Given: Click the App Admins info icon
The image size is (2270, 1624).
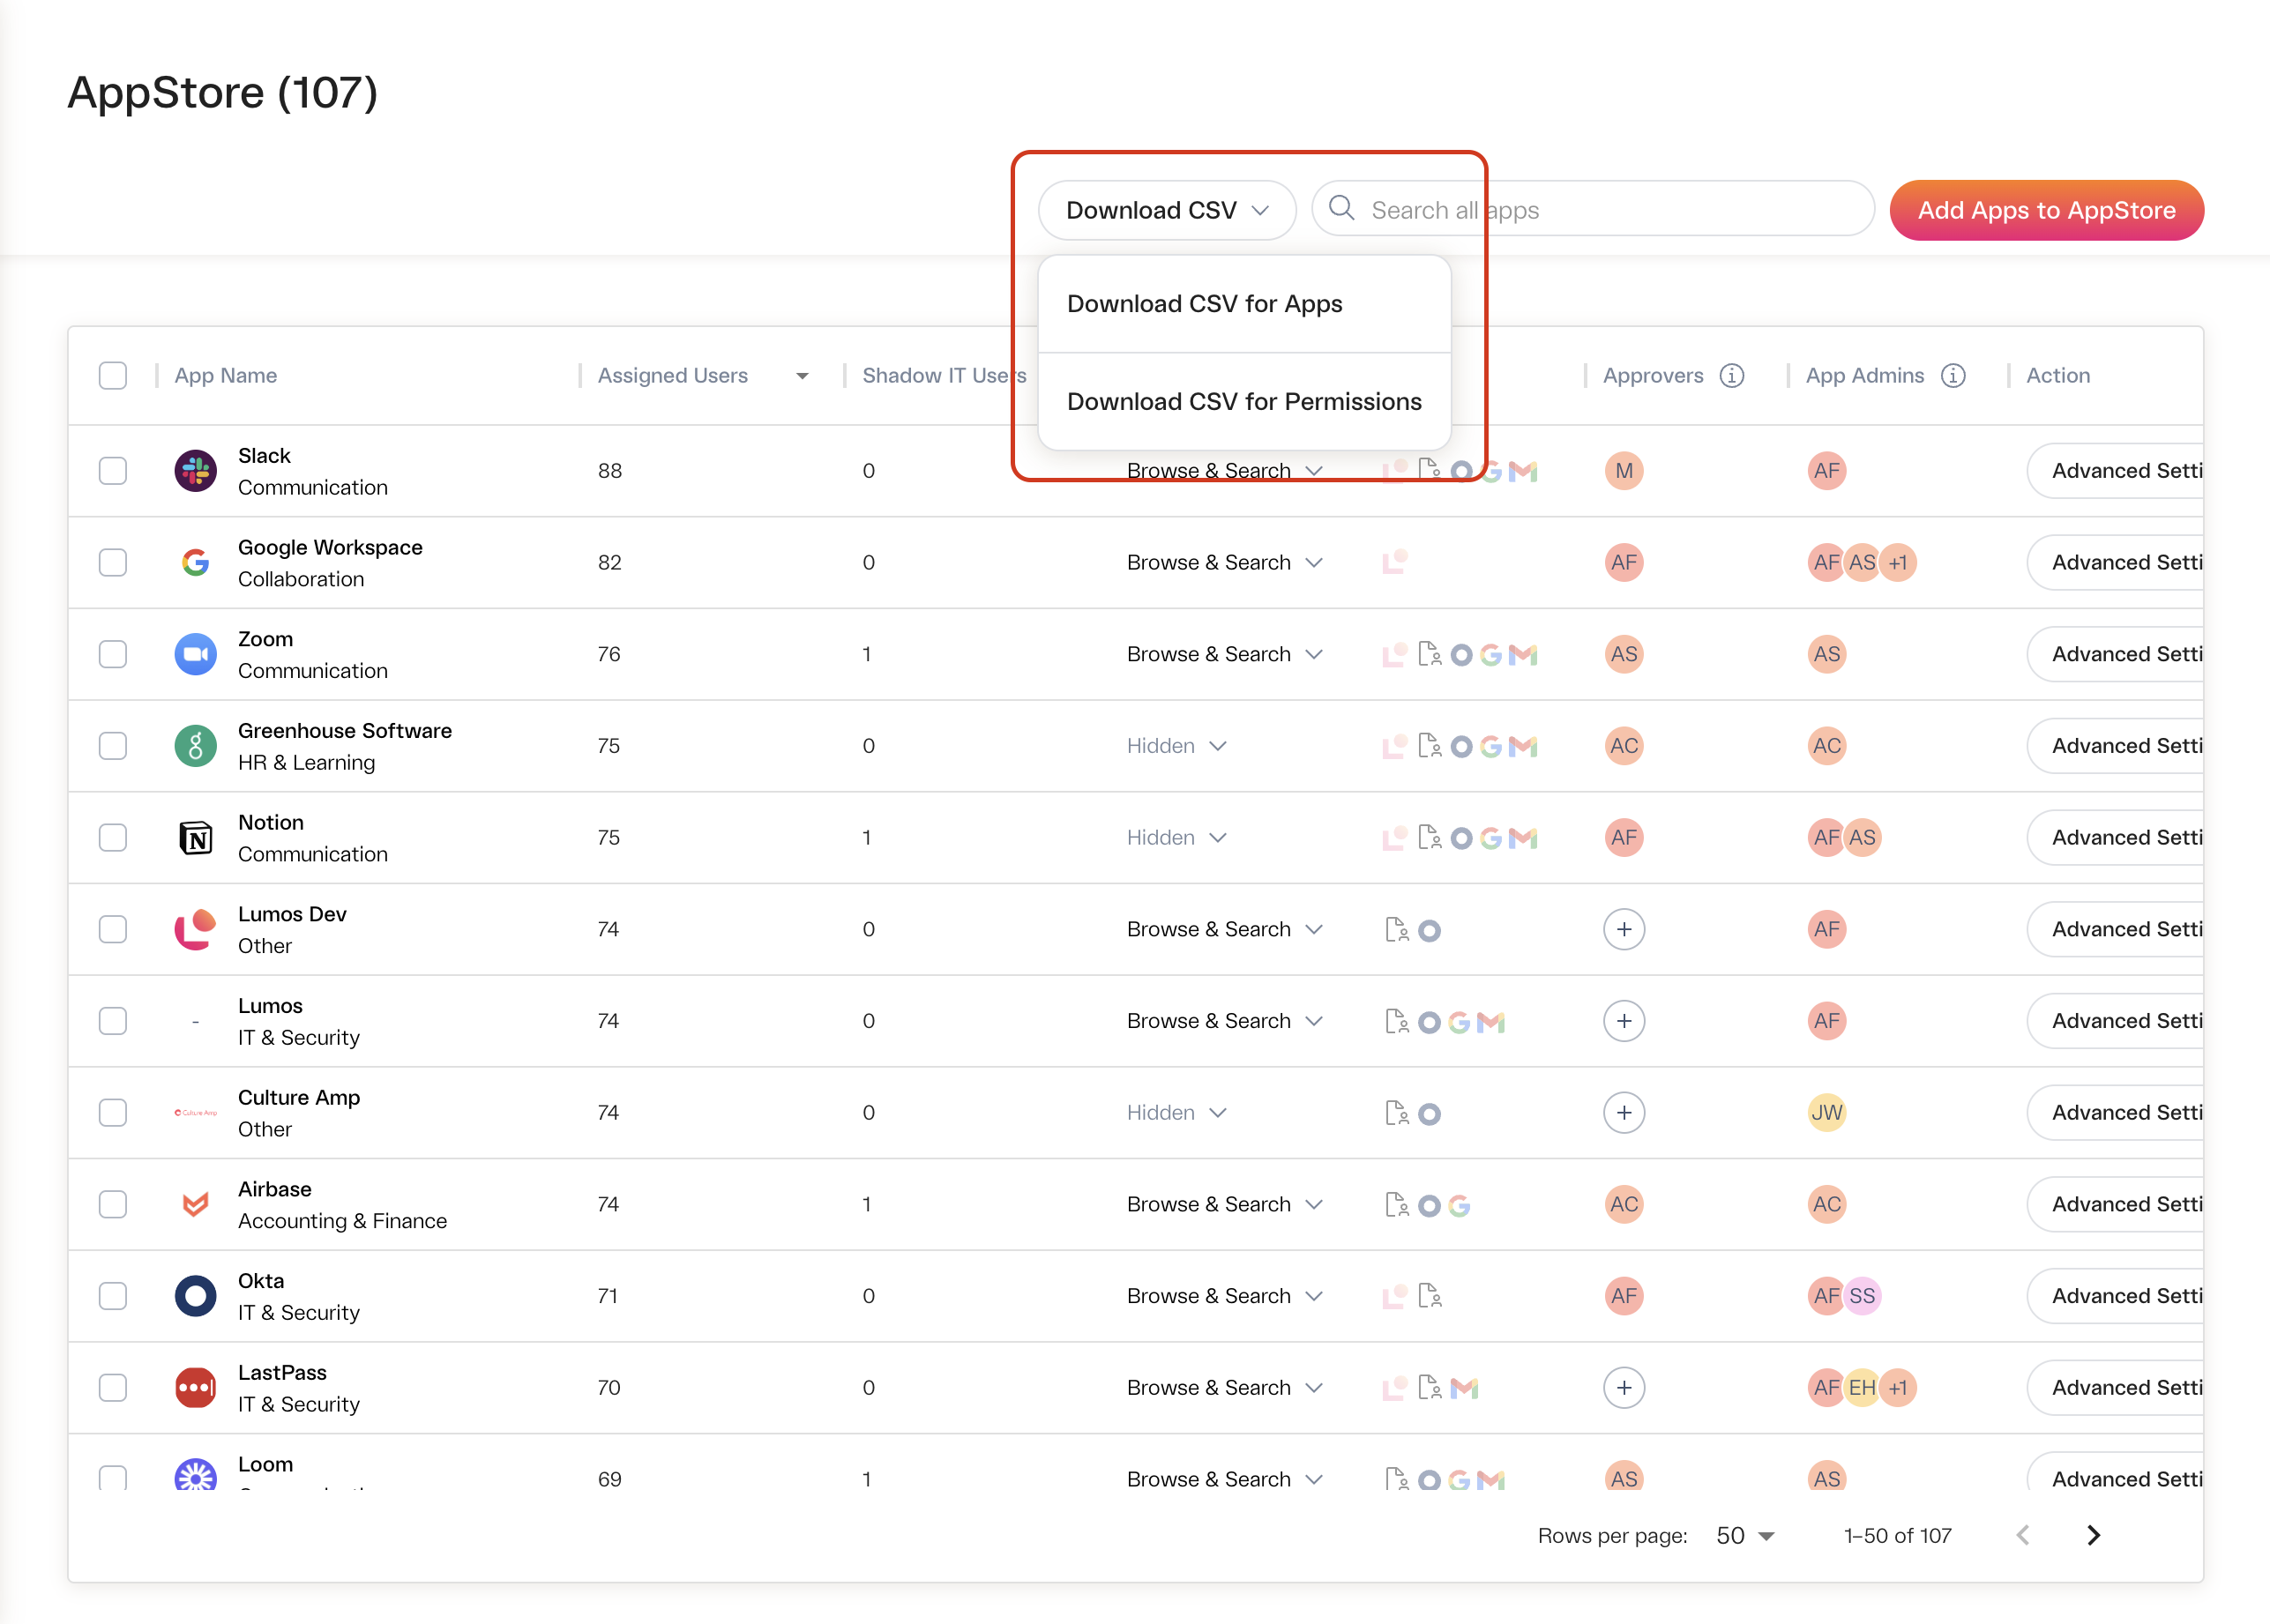Looking at the screenshot, I should point(1953,376).
